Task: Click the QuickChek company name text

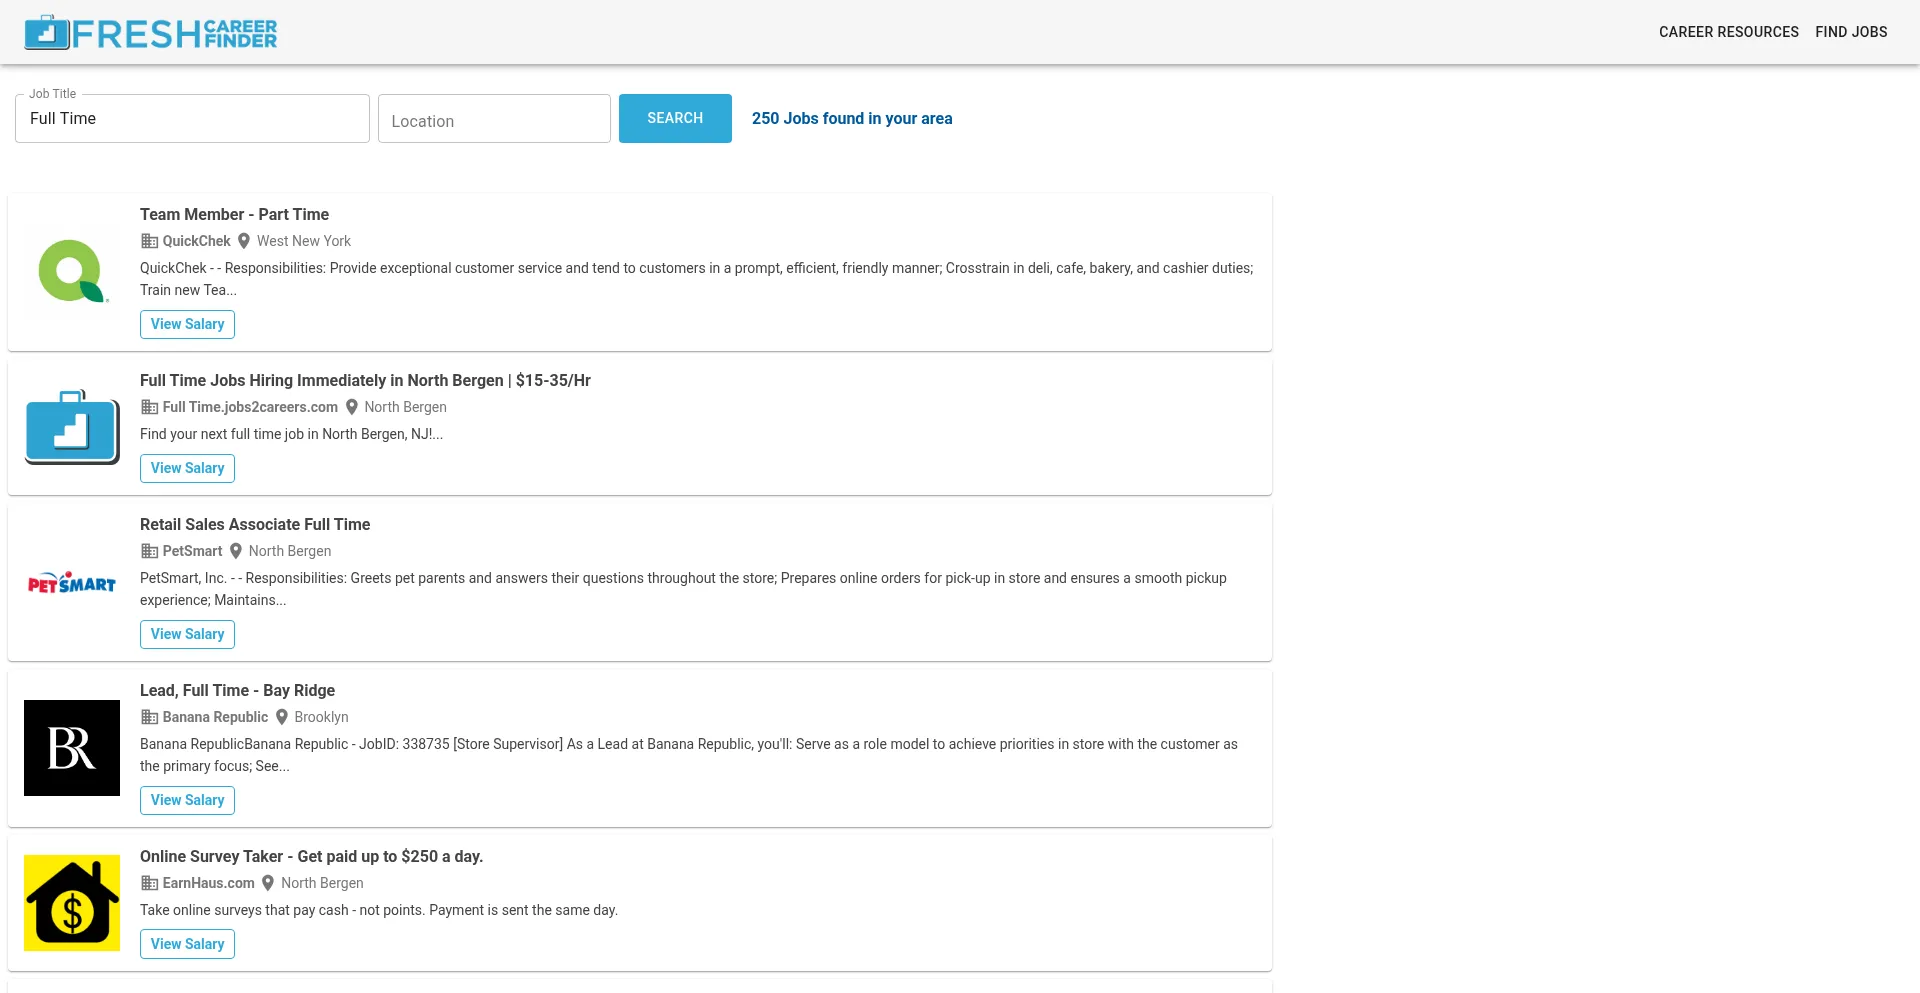Action: 196,241
